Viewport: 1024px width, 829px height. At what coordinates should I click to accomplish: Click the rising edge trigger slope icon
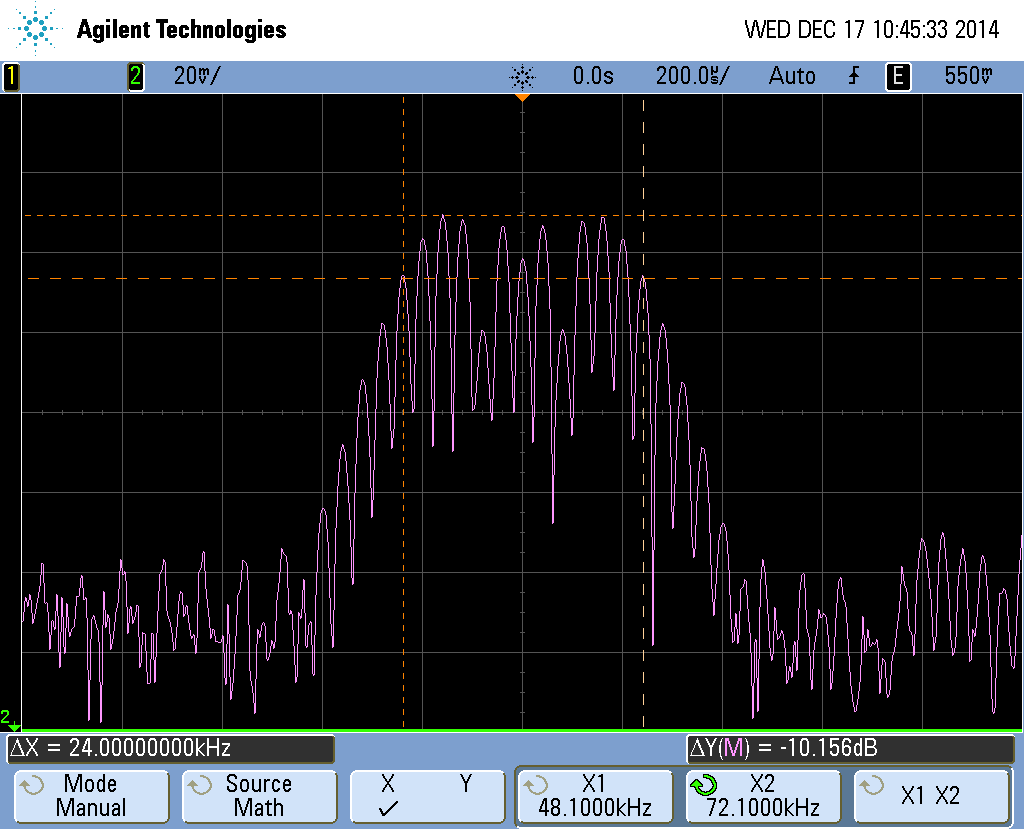(854, 77)
